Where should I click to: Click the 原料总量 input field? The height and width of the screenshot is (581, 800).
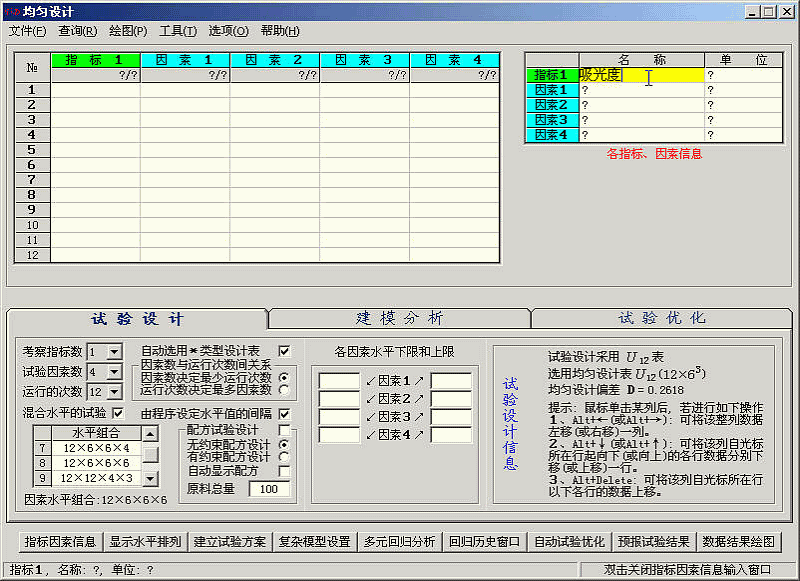[267, 489]
